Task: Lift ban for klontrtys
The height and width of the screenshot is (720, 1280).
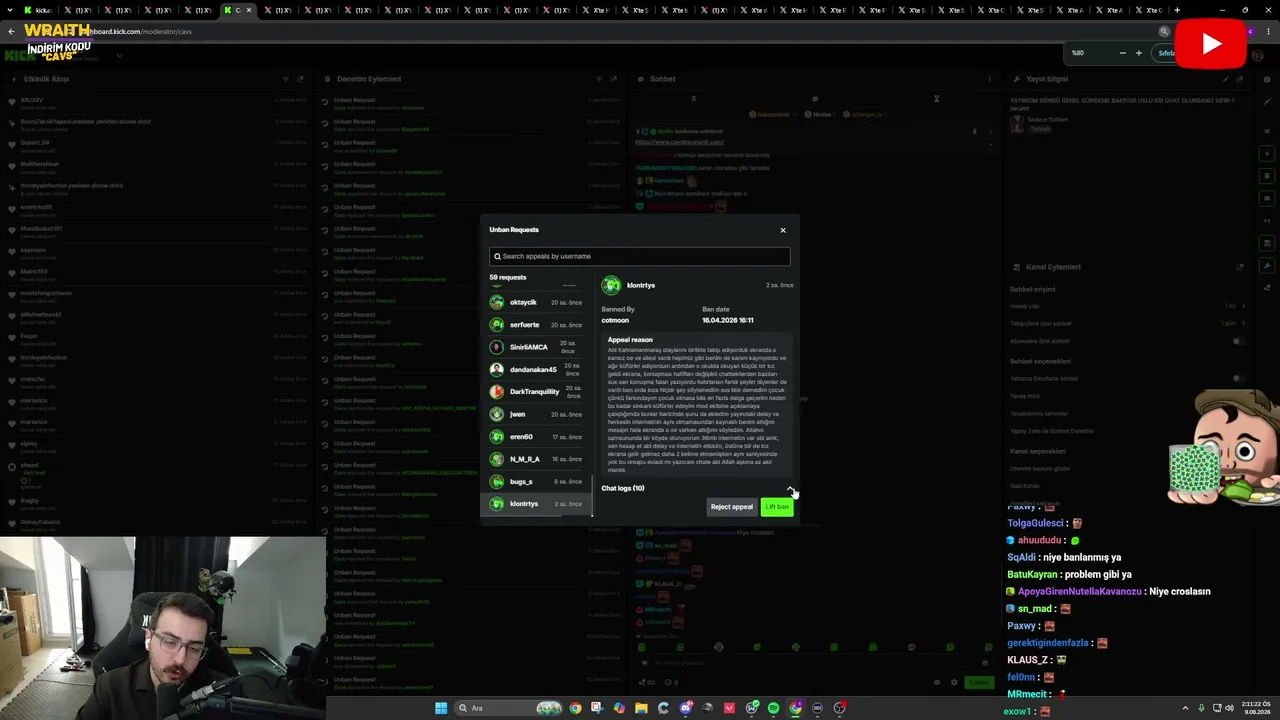Action: (x=777, y=507)
